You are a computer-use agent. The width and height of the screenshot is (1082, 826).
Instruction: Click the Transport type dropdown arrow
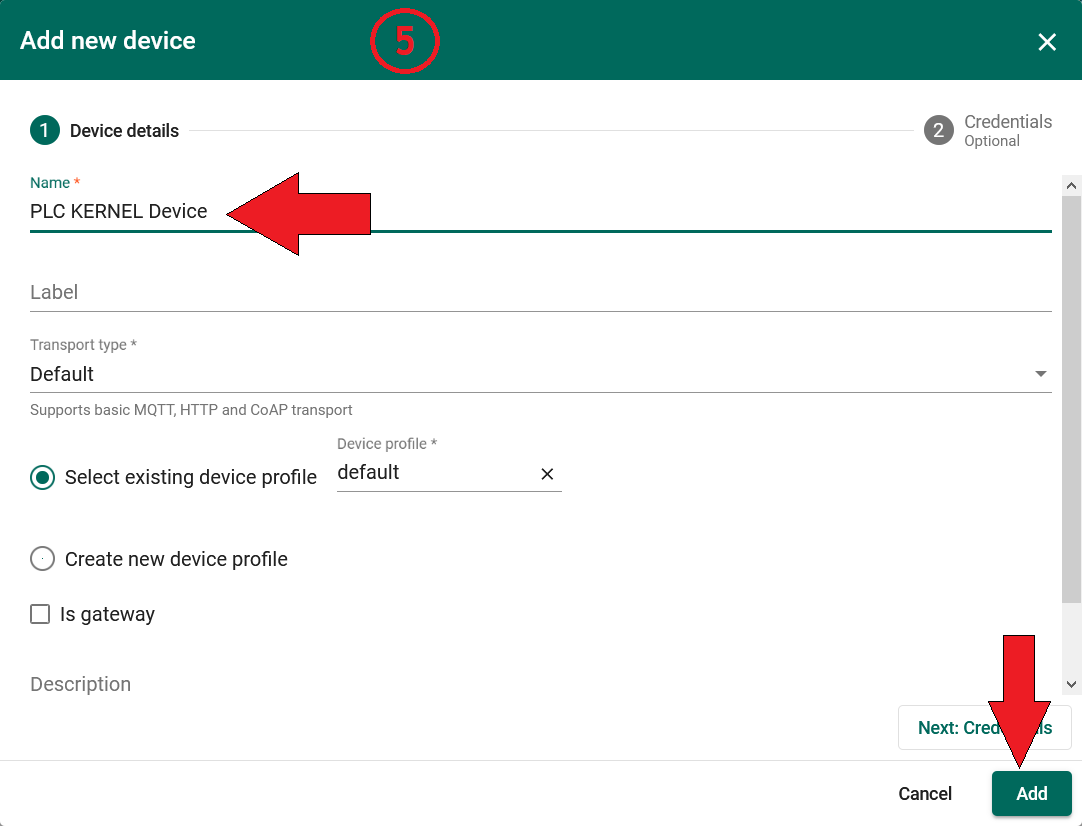click(x=1040, y=374)
